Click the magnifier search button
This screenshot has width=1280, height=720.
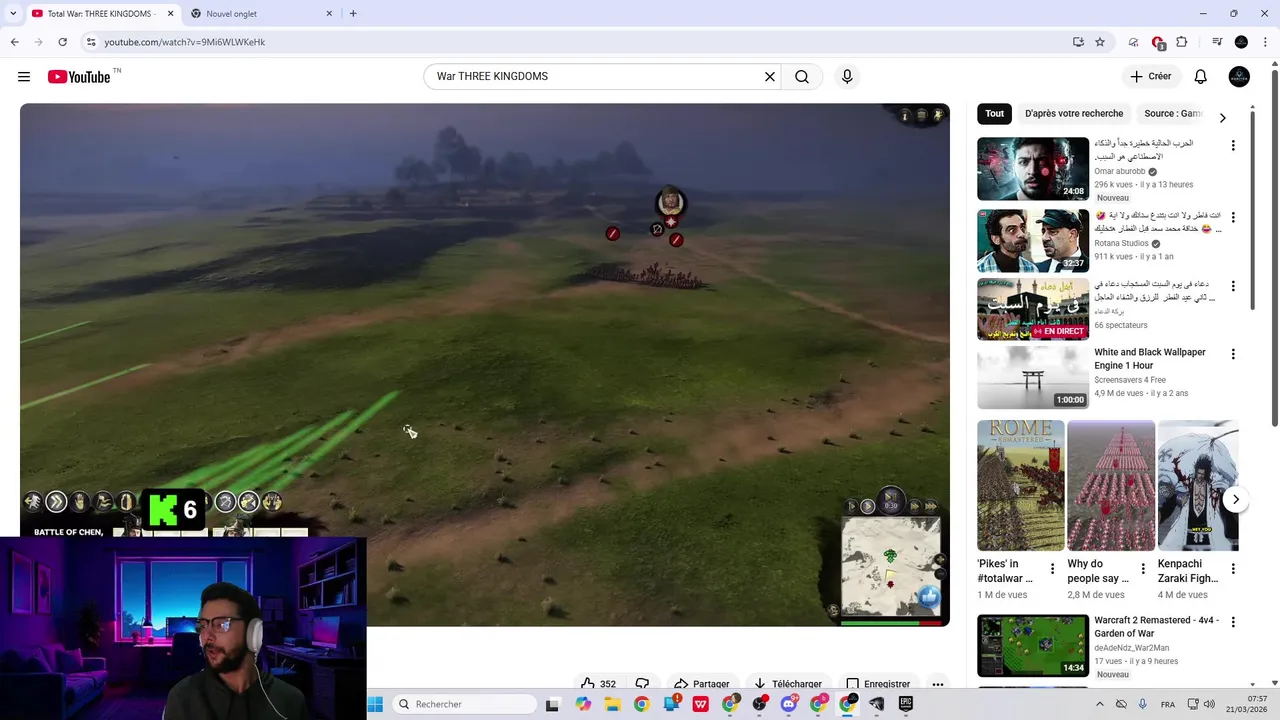(802, 77)
